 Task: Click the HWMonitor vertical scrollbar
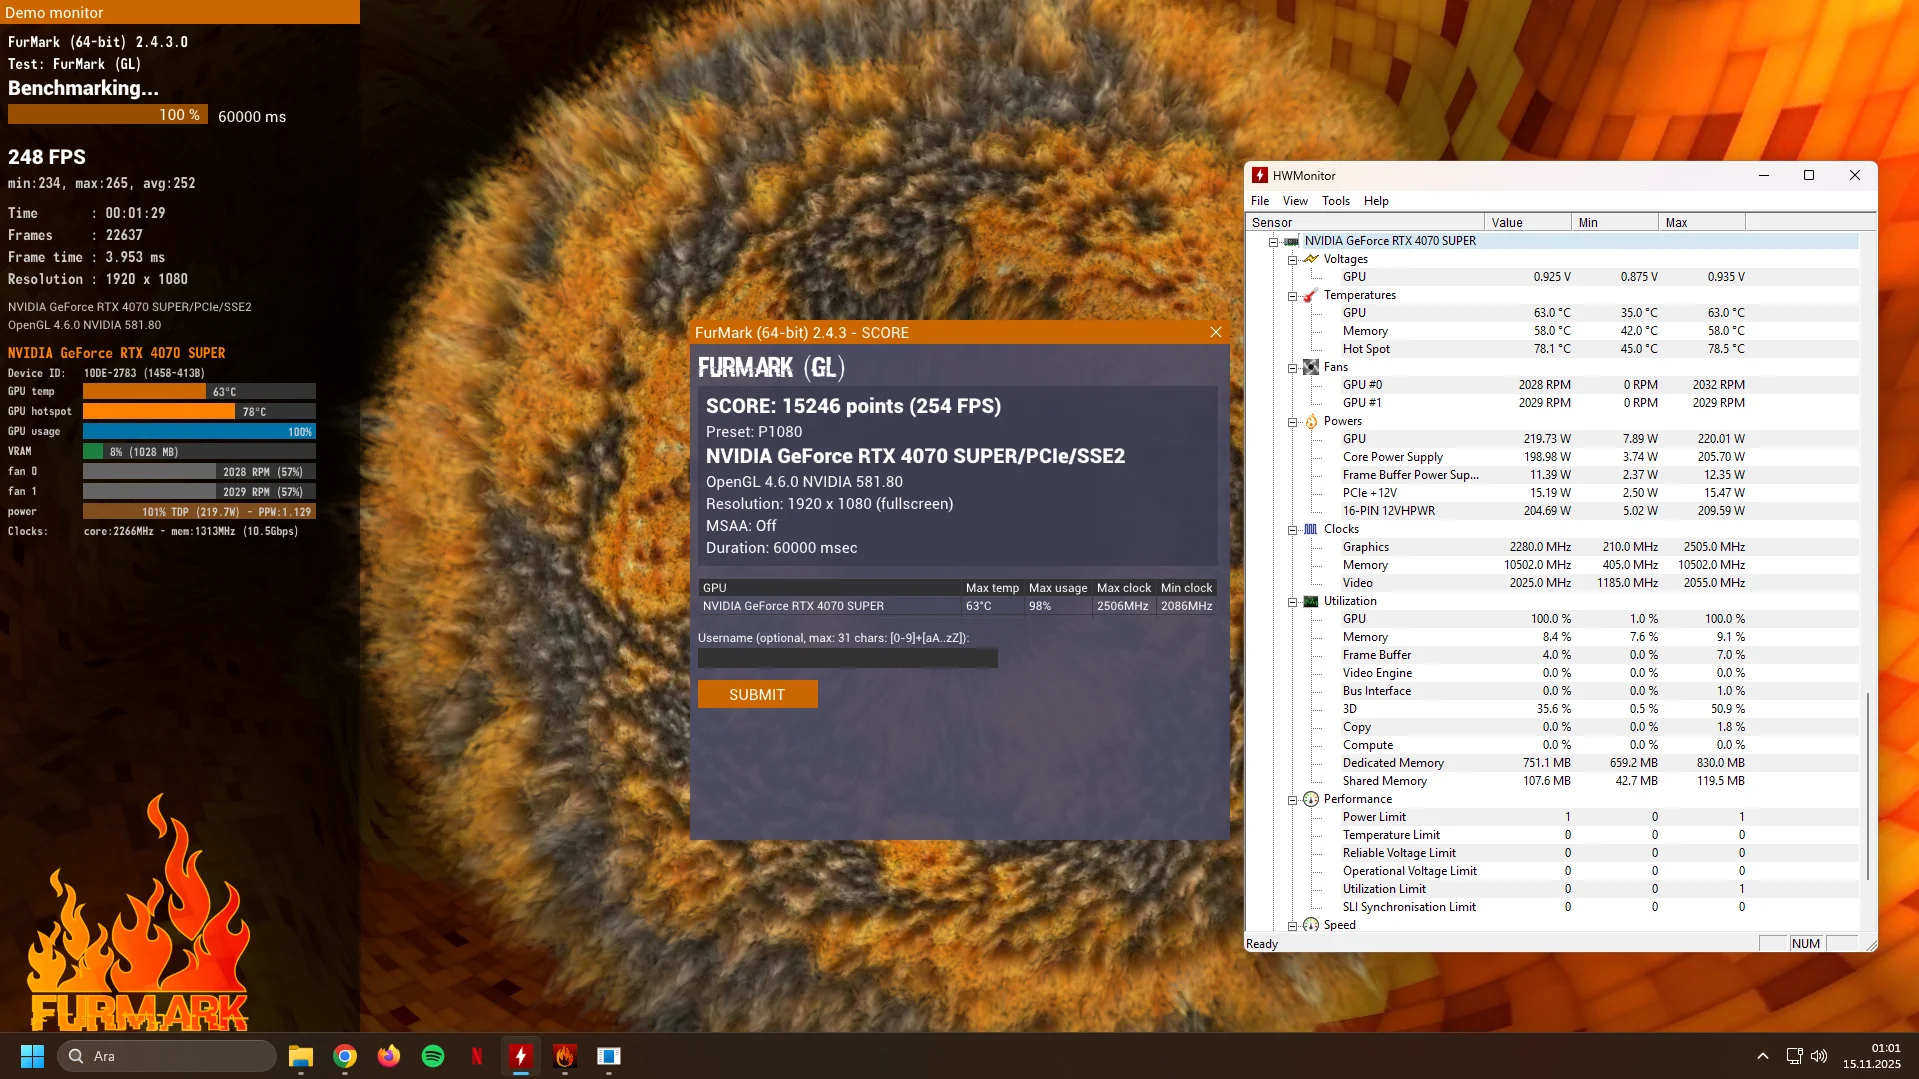pos(1867,785)
